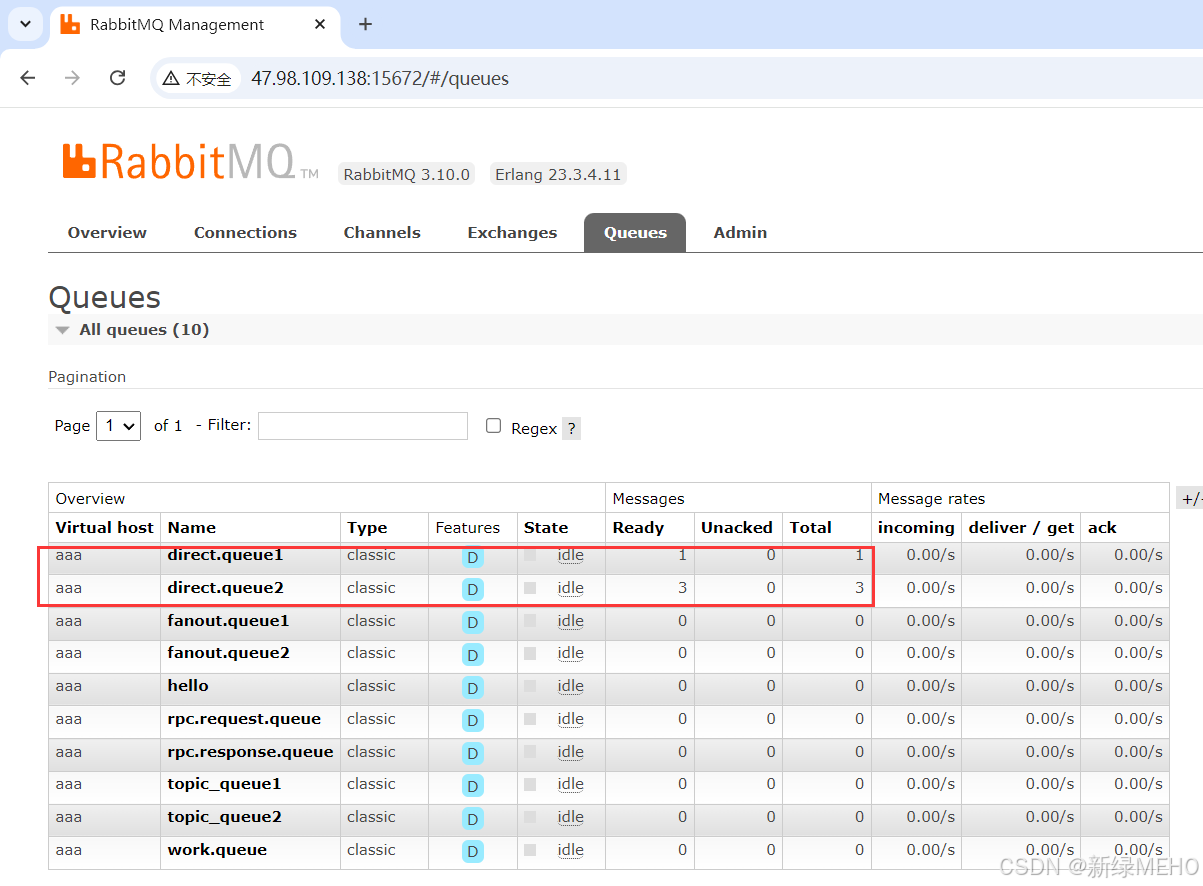Open the hello queue

pyautogui.click(x=188, y=686)
